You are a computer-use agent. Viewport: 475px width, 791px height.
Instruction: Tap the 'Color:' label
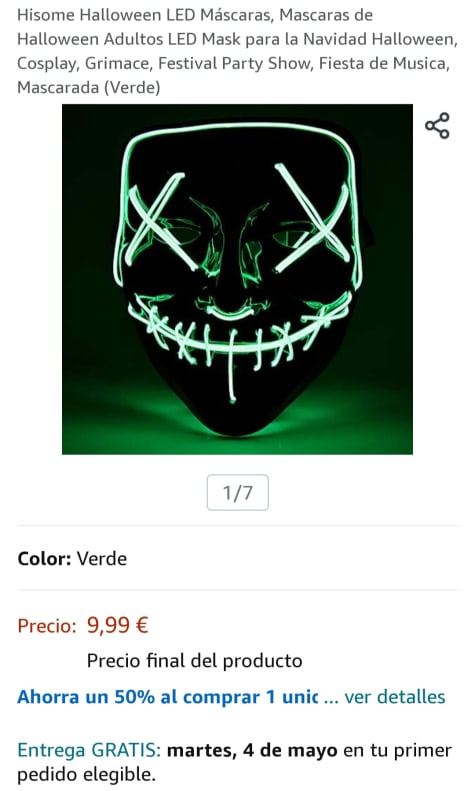point(44,558)
